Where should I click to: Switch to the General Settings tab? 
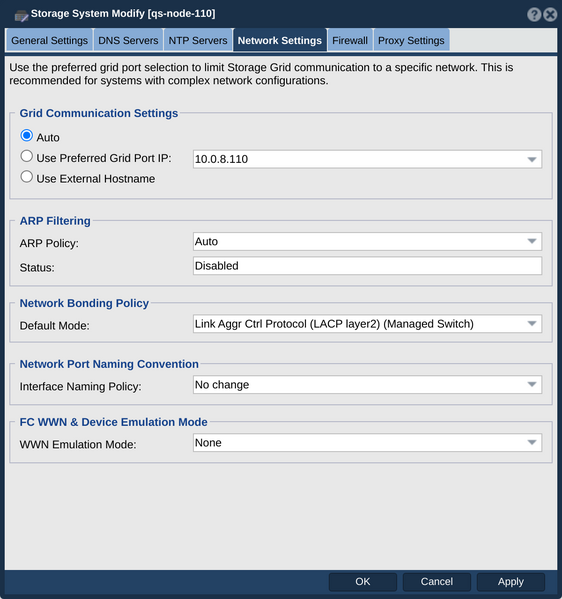(x=49, y=40)
